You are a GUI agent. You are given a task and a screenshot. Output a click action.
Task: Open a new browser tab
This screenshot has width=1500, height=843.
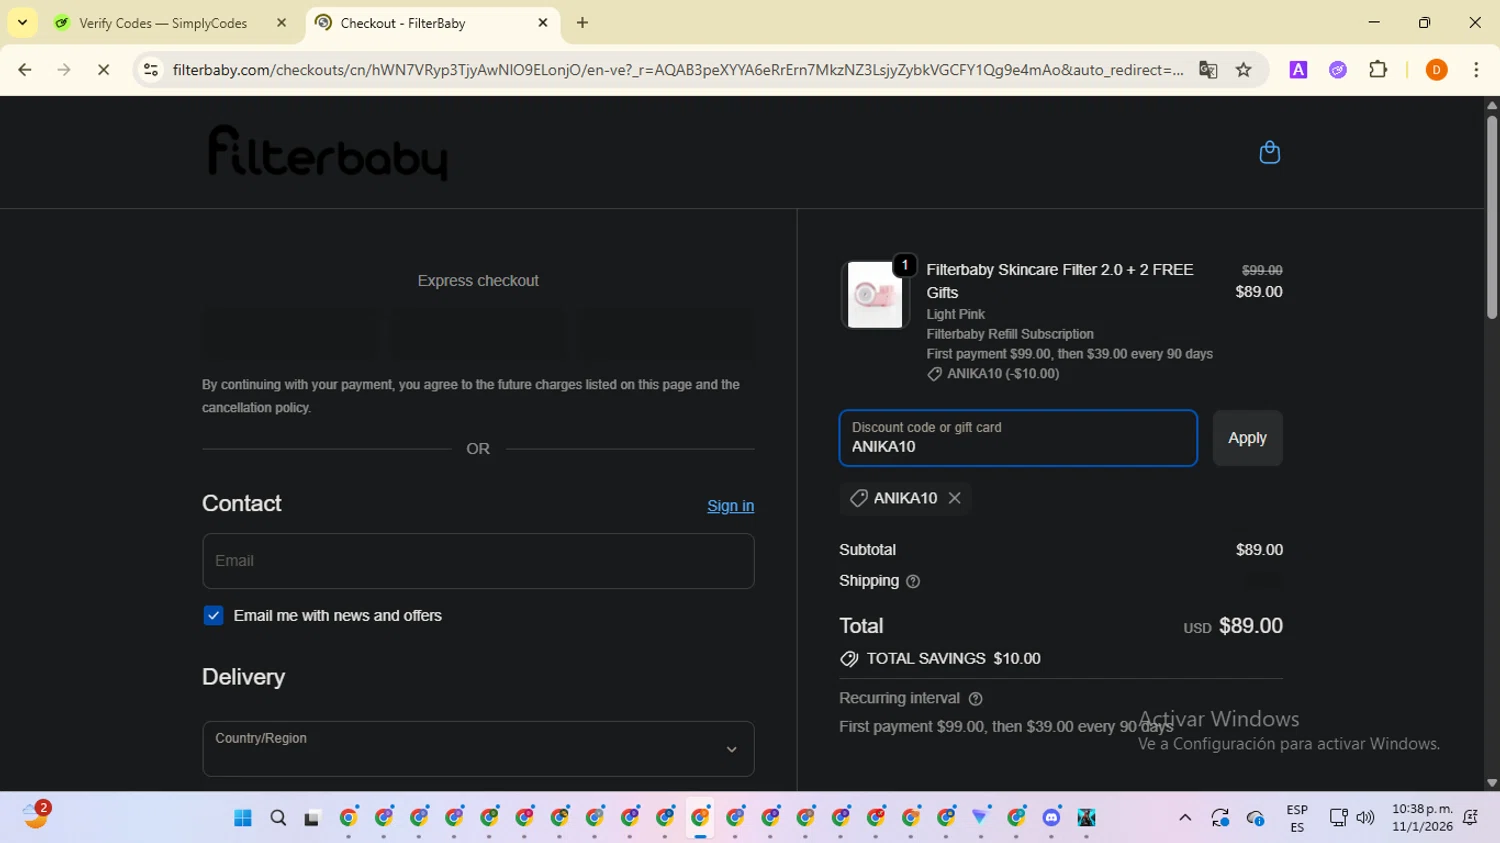point(582,23)
